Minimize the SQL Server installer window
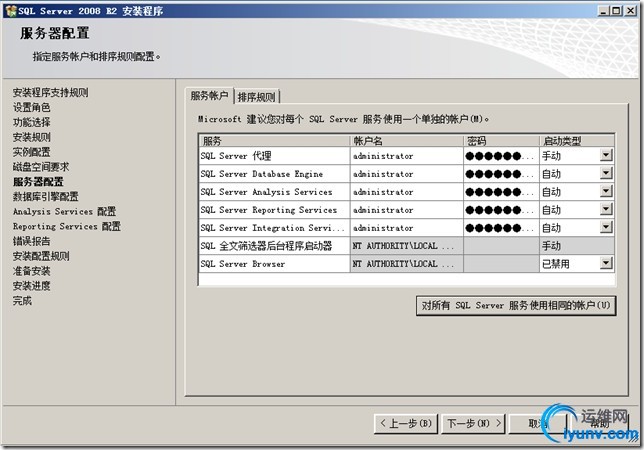 603,11
